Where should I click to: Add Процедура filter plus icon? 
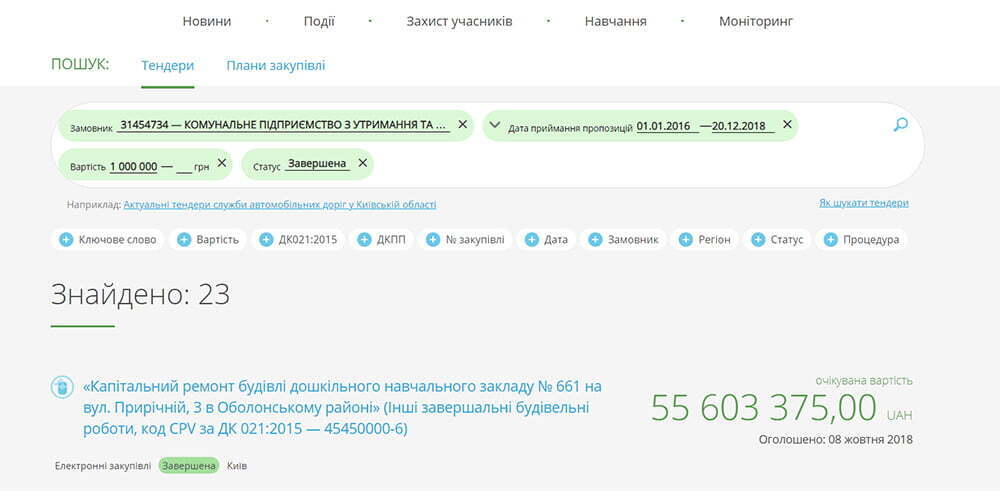point(830,240)
